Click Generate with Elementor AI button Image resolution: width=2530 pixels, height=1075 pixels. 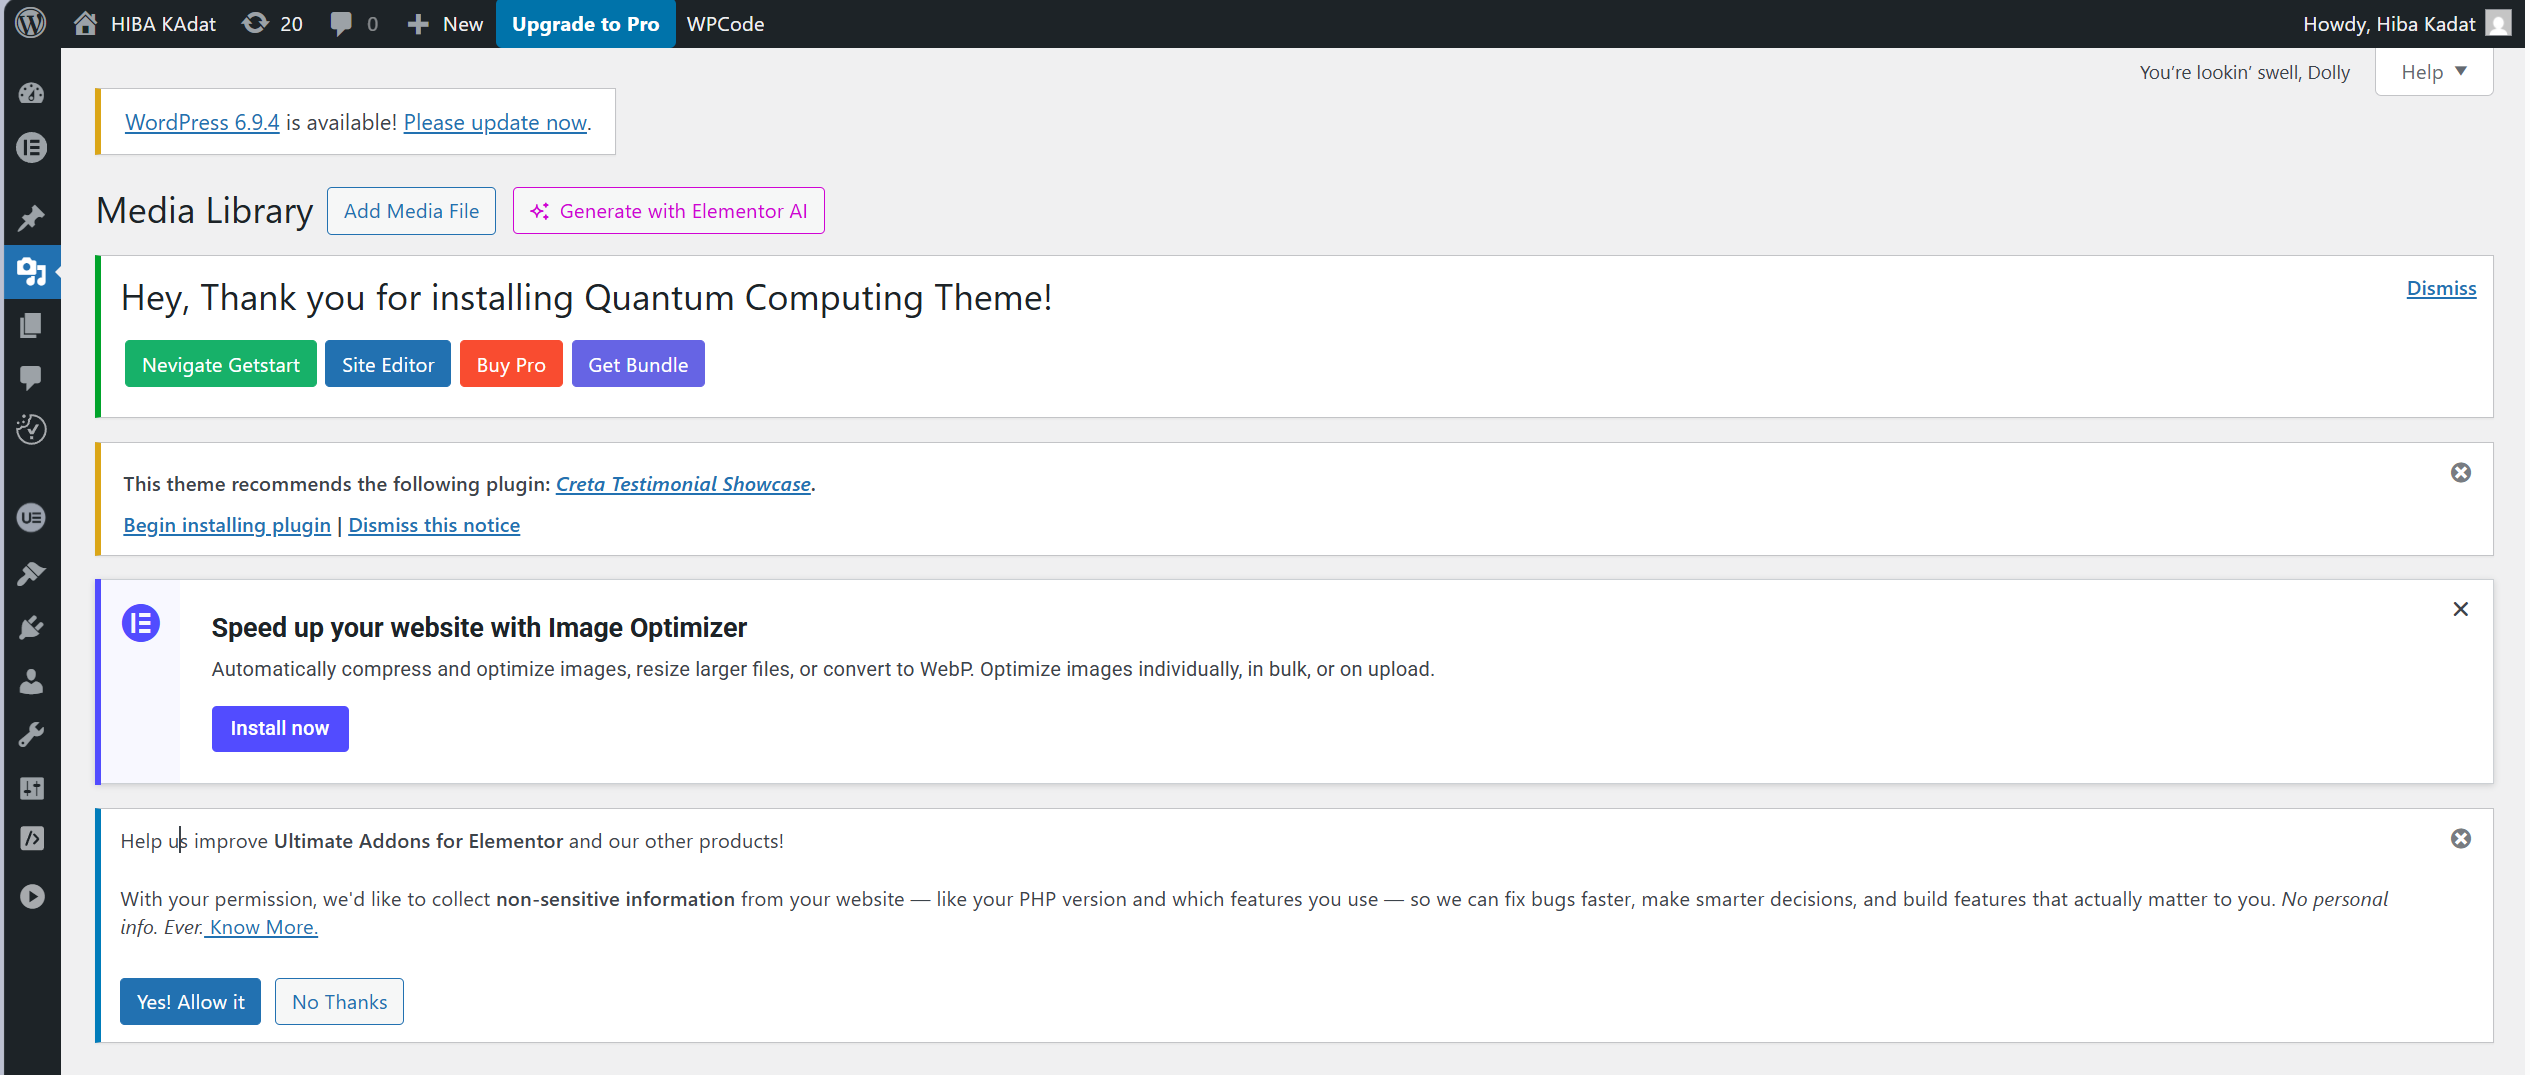pos(668,211)
